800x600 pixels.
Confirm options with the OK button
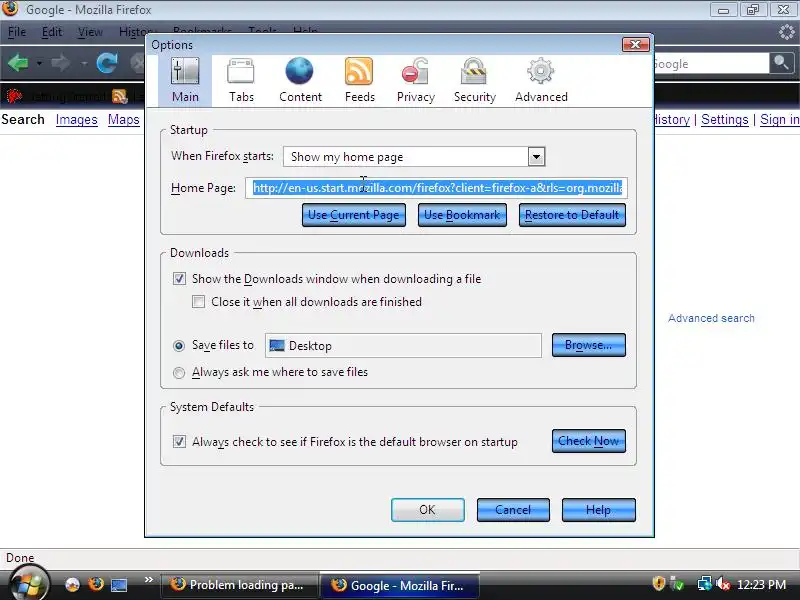pyautogui.click(x=428, y=510)
